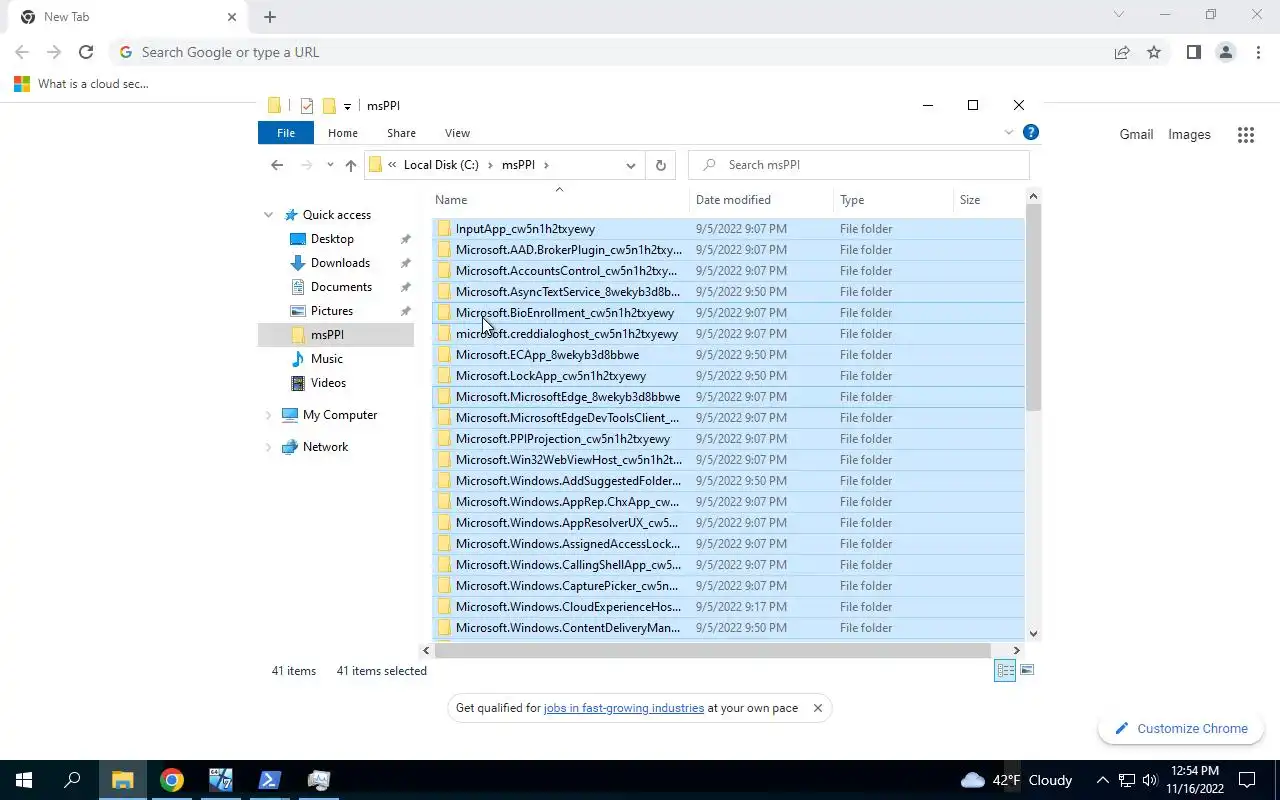
Task: Share this page icon in Chrome
Action: pos(1122,52)
